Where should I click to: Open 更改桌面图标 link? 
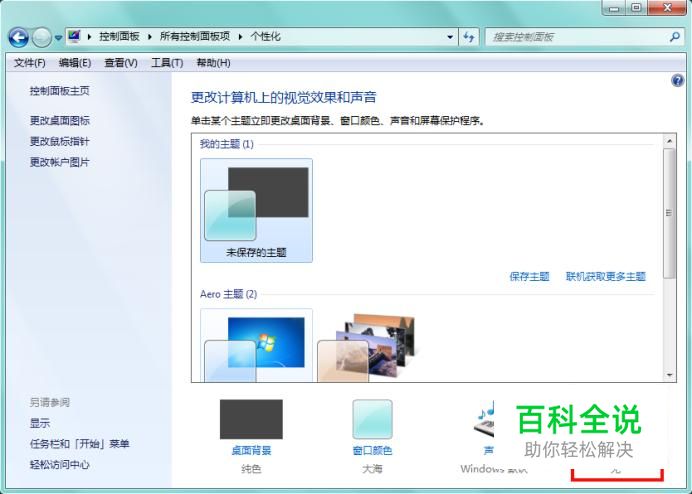click(60, 121)
